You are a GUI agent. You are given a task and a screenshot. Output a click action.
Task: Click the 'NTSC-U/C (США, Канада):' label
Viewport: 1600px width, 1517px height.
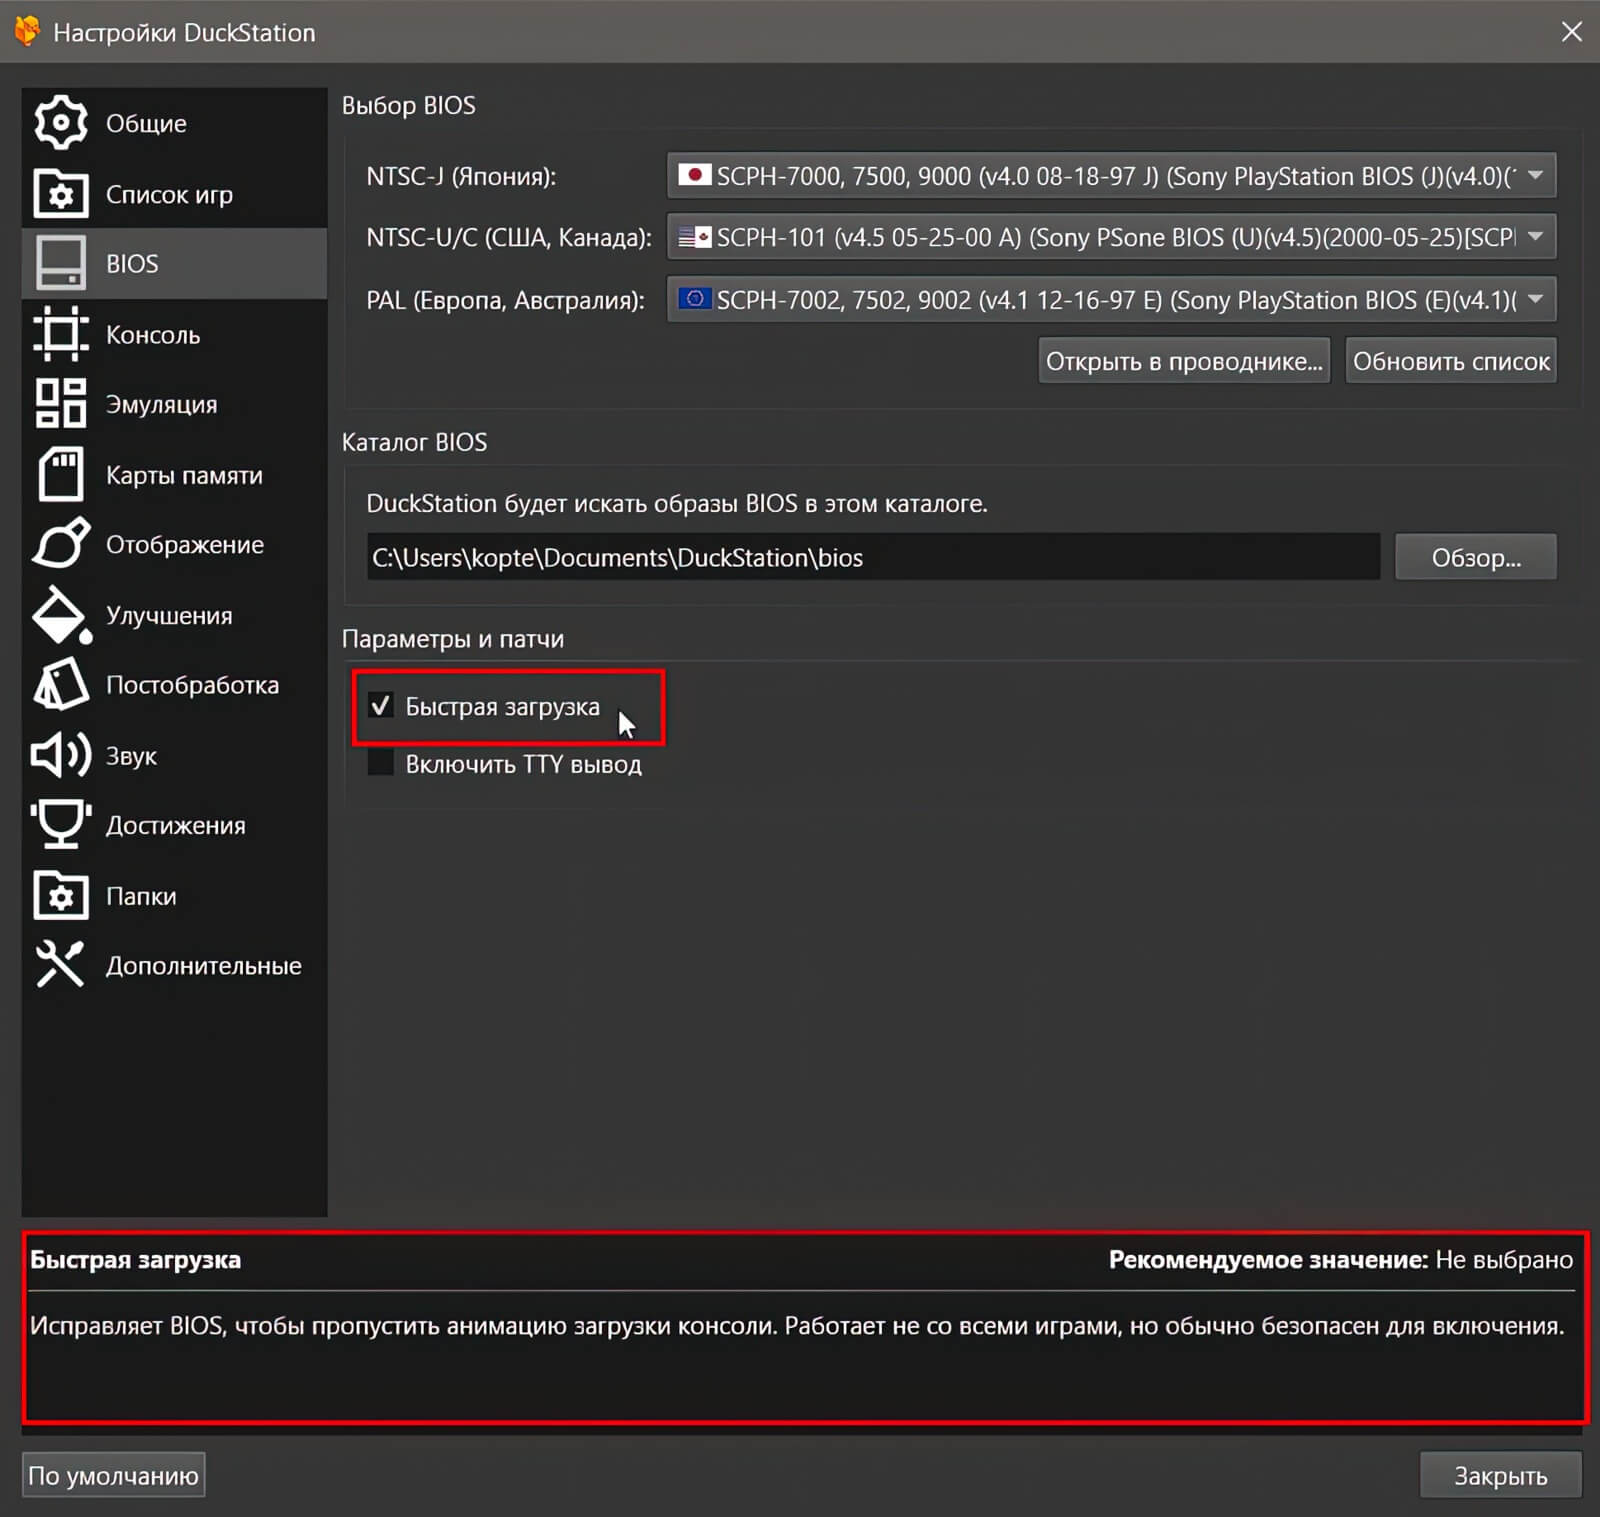[508, 237]
